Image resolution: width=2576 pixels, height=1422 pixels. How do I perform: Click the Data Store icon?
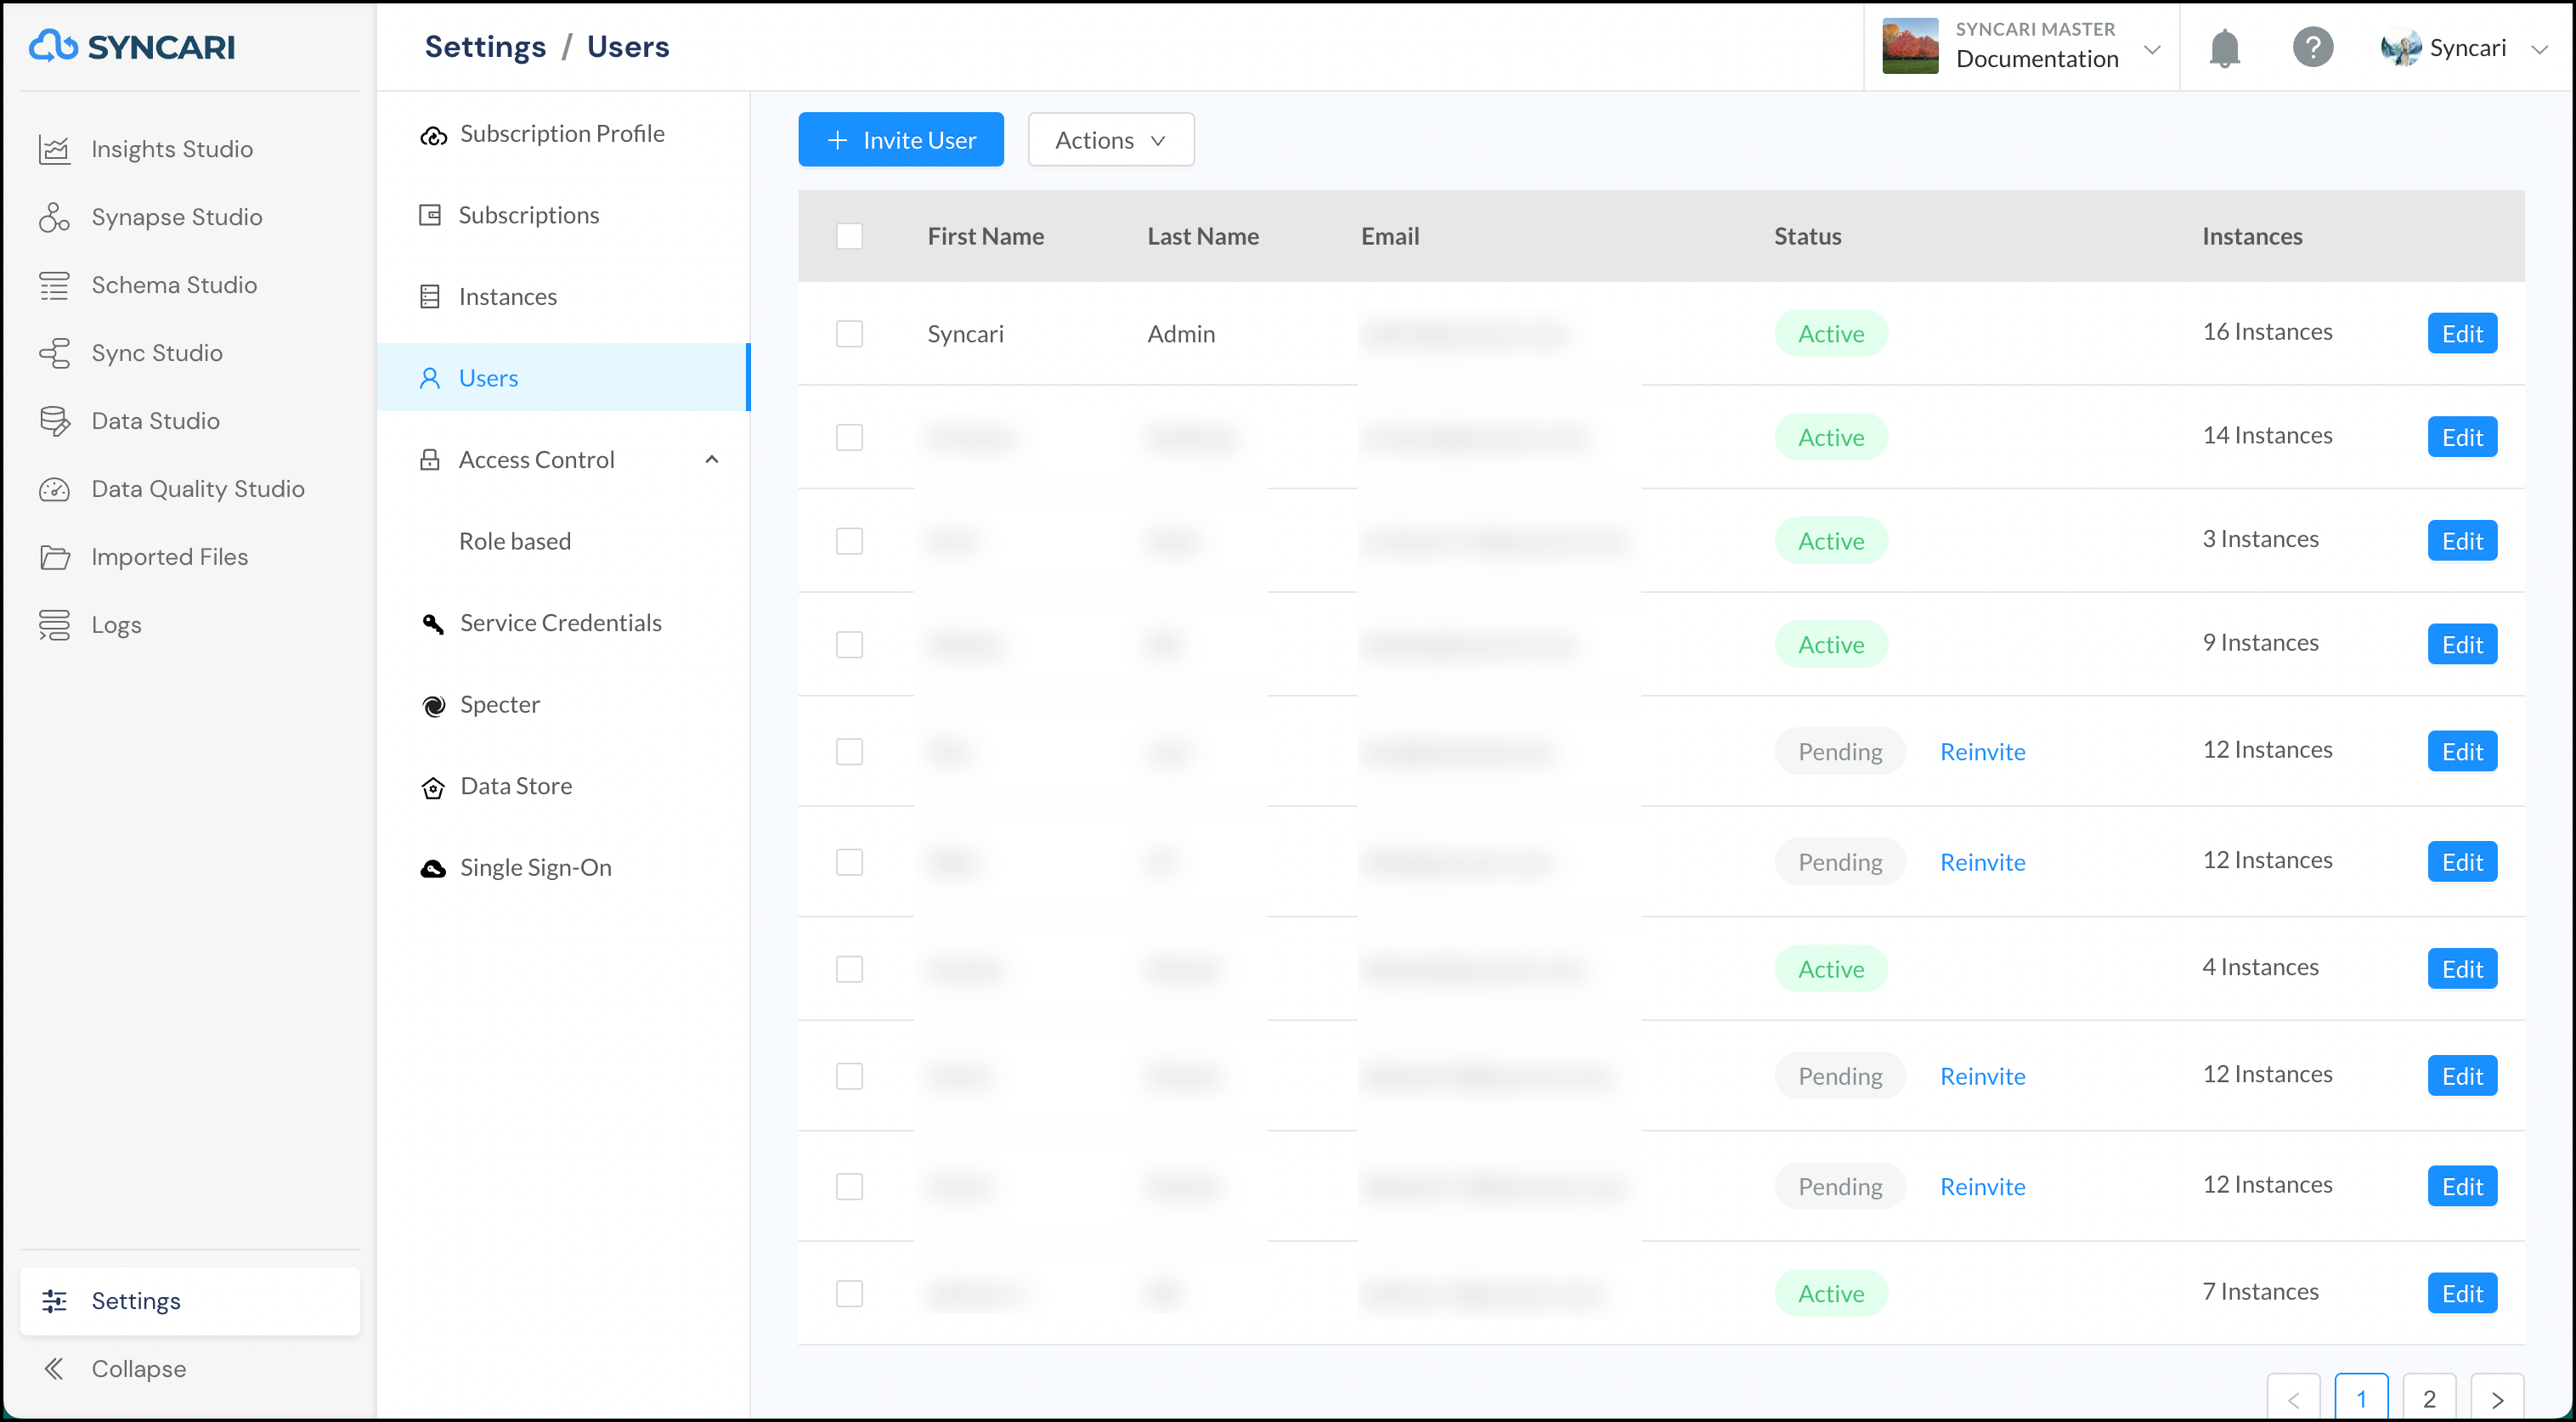pos(433,788)
